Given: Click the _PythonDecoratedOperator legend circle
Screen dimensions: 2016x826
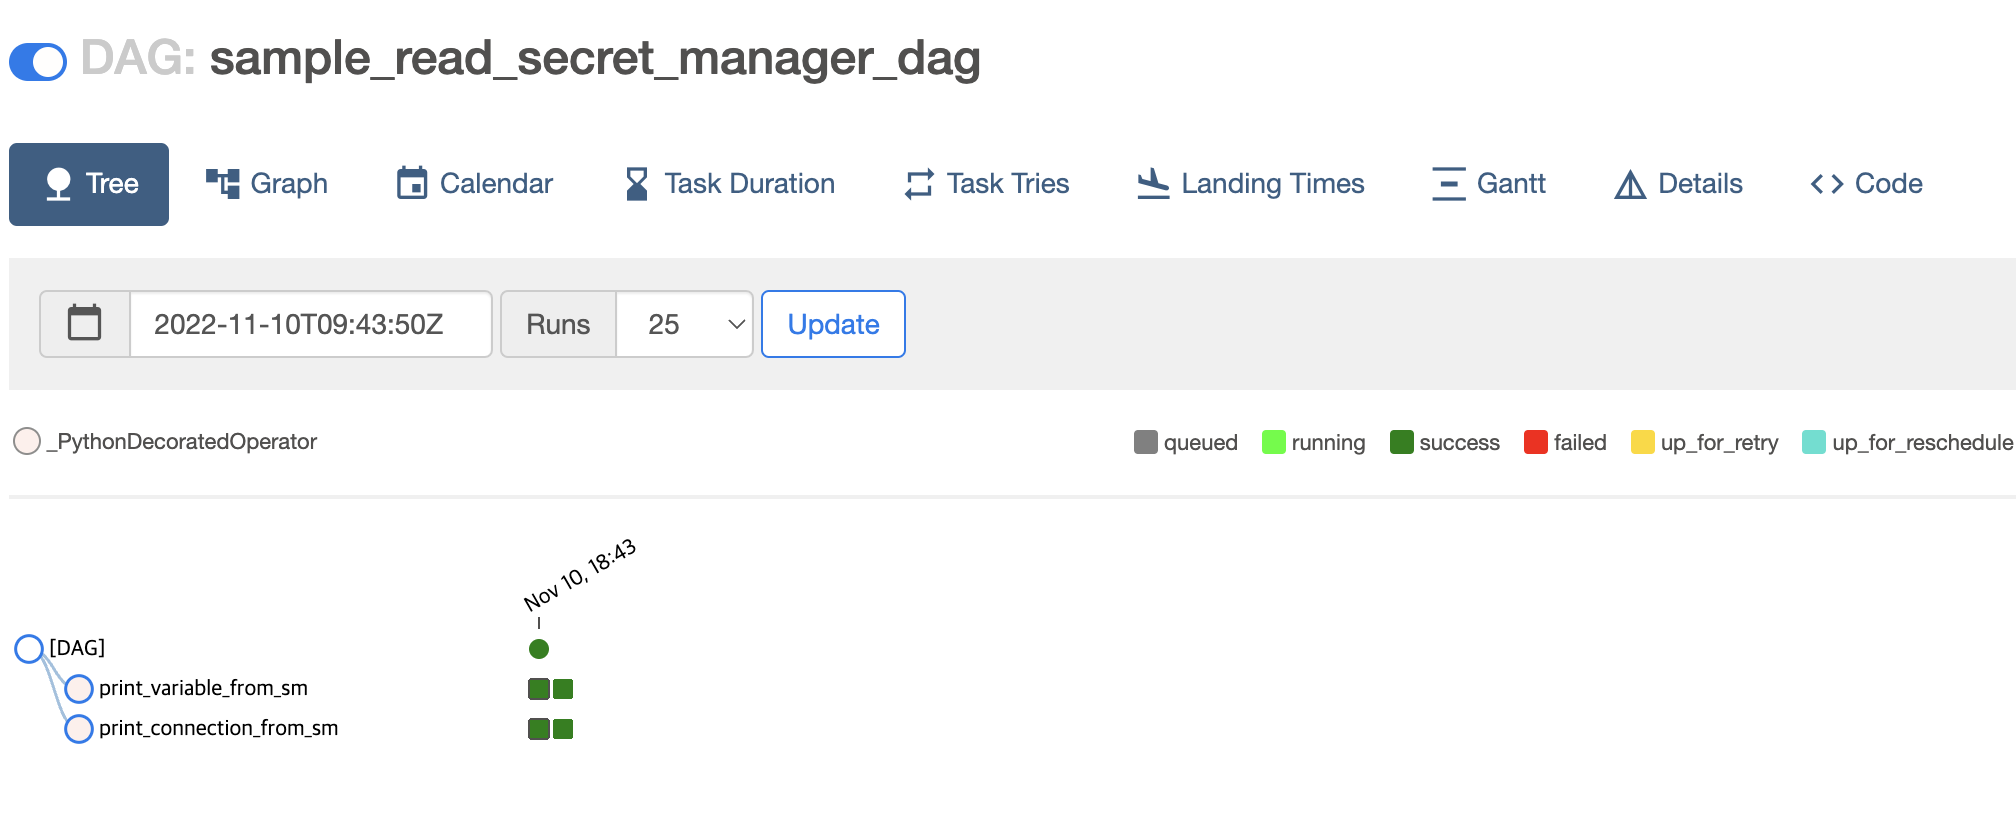Looking at the screenshot, I should click(x=26, y=441).
